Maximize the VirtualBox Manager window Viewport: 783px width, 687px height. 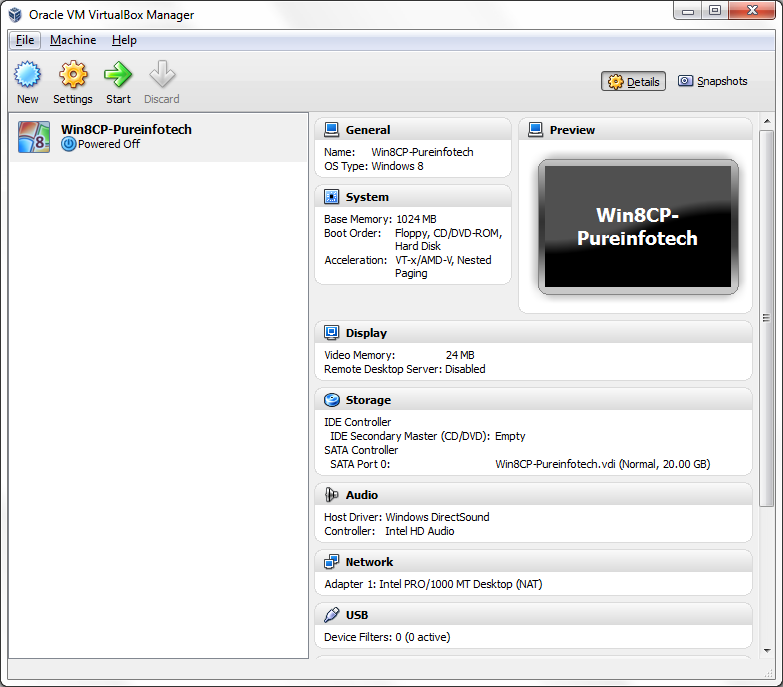[x=715, y=11]
